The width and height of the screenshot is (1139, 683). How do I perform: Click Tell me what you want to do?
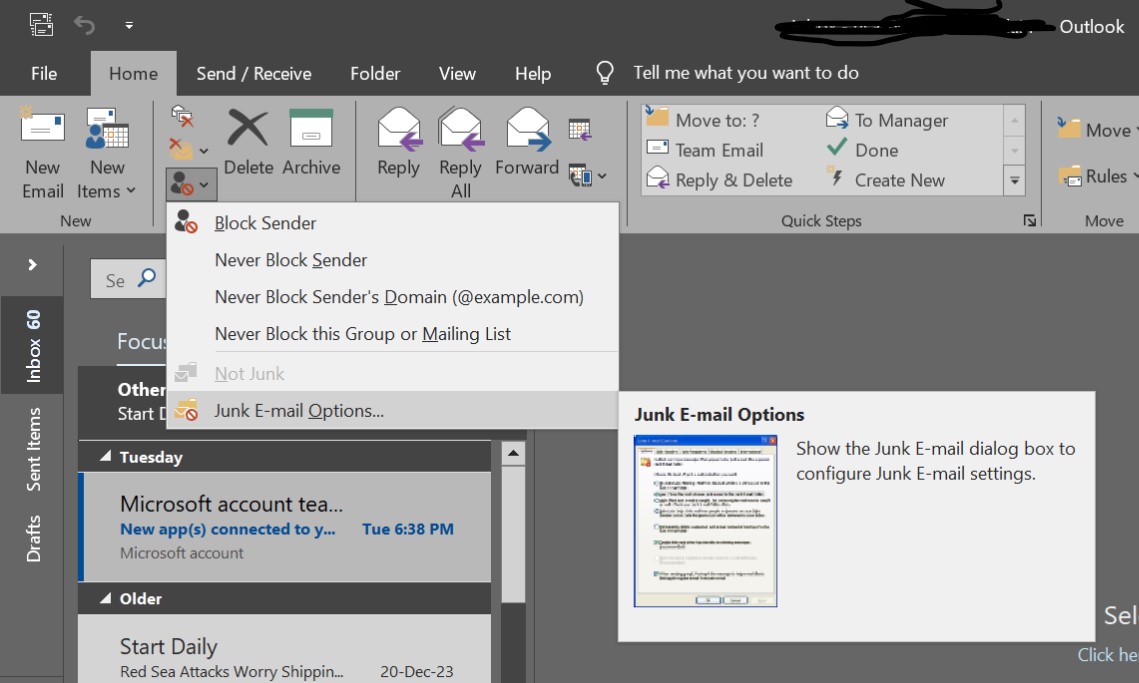click(x=745, y=73)
